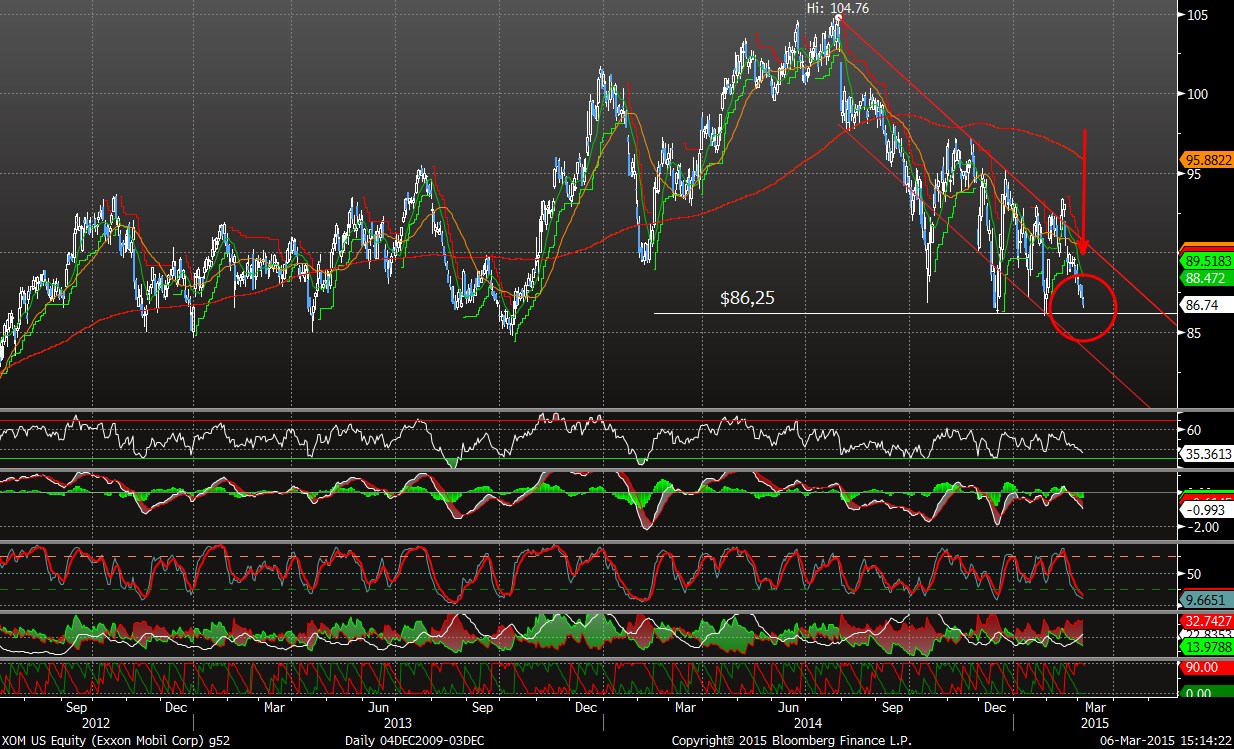Select the $86,25 support level label
Screen dimensions: 1234x749
749,298
